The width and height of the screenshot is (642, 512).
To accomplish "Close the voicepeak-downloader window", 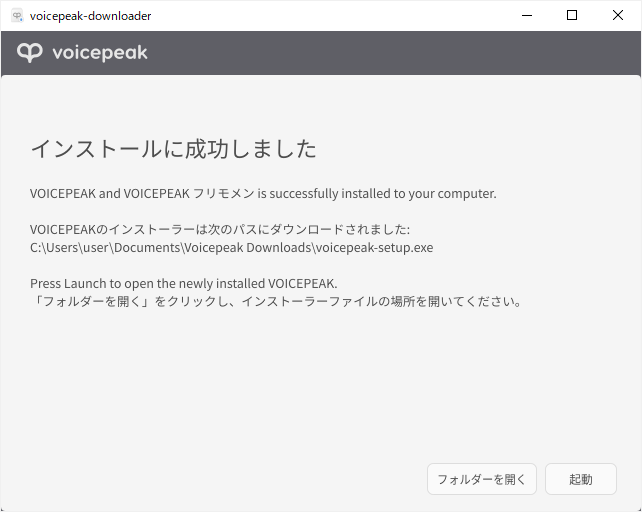I will coord(618,16).
